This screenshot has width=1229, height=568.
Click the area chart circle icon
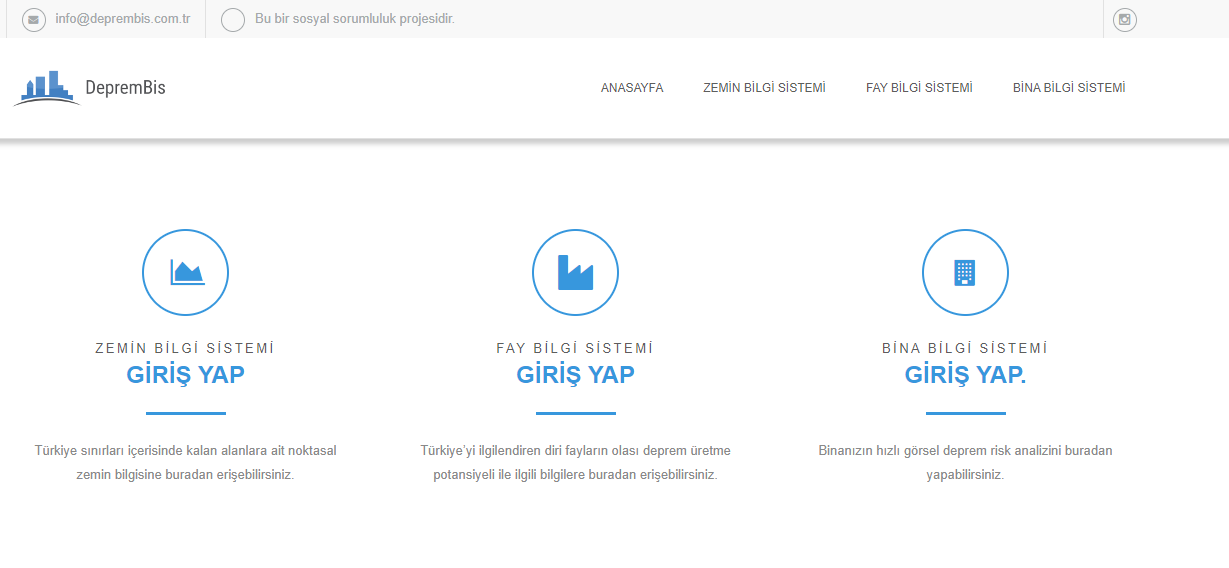[x=186, y=272]
